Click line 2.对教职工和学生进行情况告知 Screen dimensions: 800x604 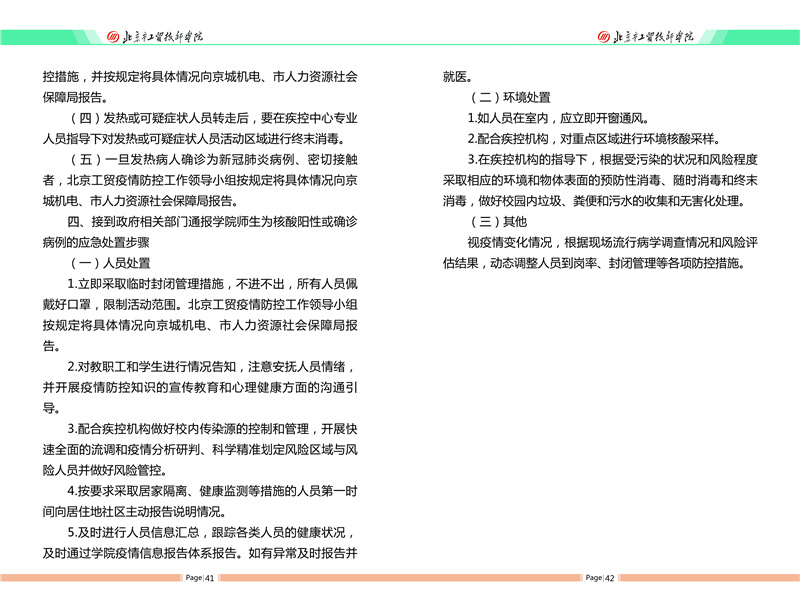pos(211,367)
